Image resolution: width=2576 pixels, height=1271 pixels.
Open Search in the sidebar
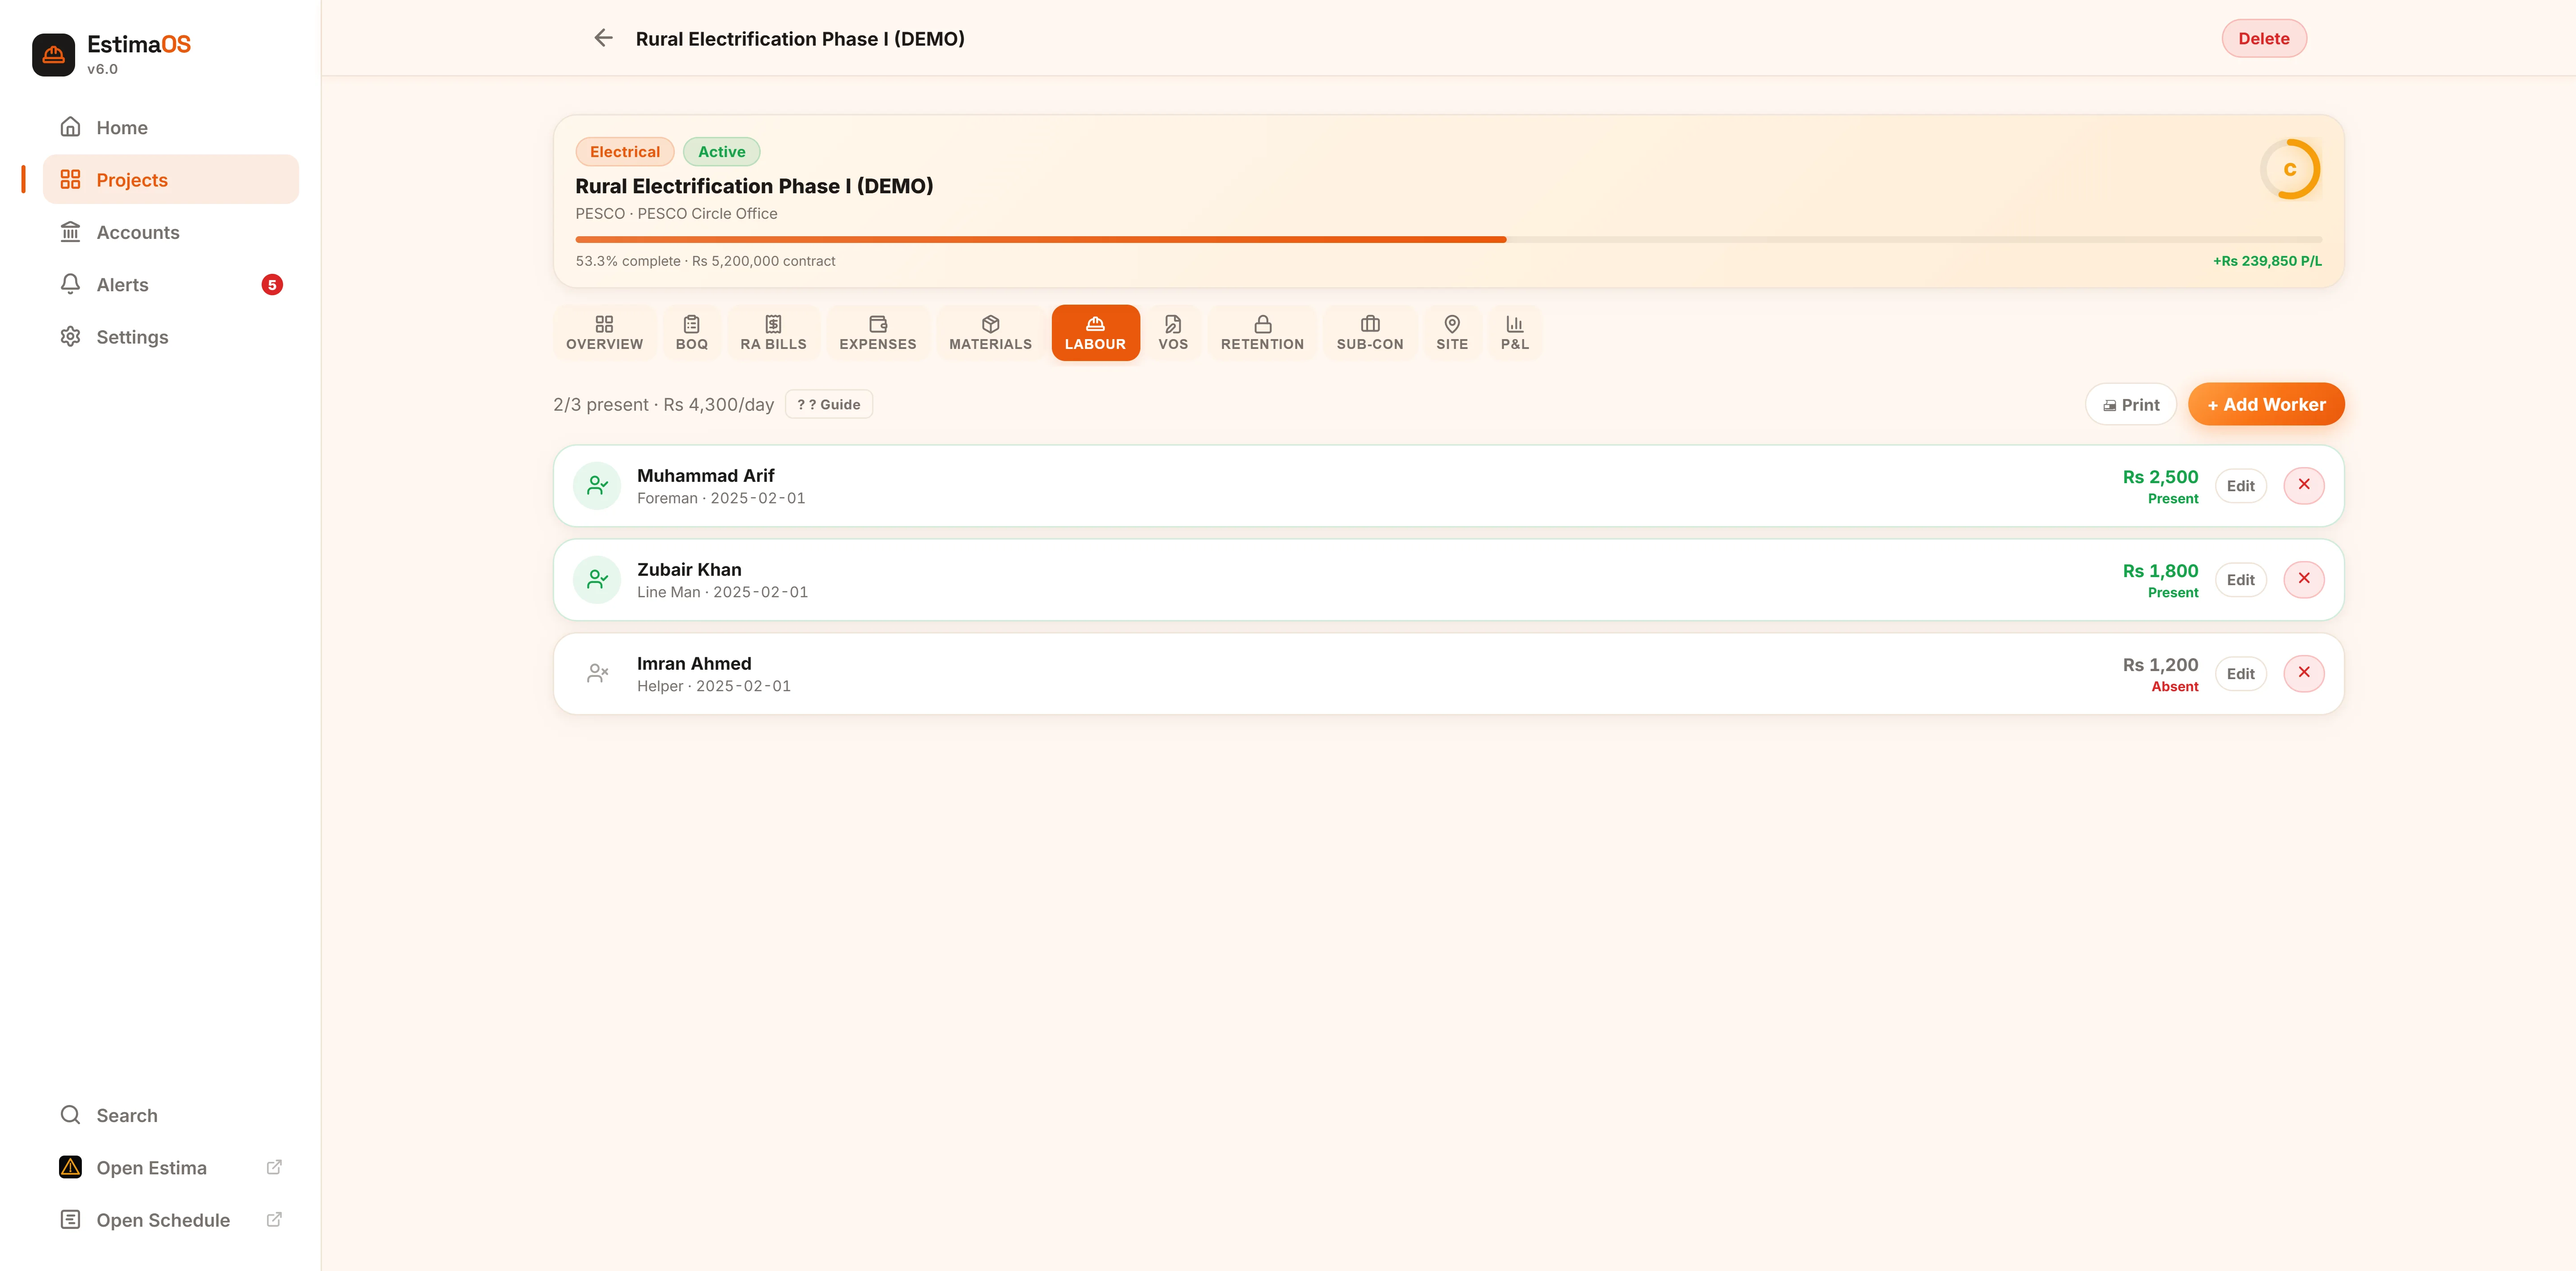pyautogui.click(x=171, y=1115)
